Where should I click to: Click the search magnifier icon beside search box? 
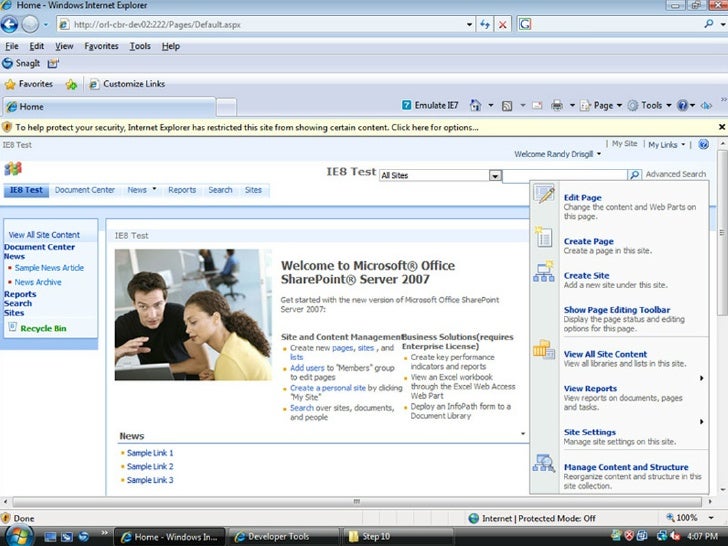click(x=634, y=175)
